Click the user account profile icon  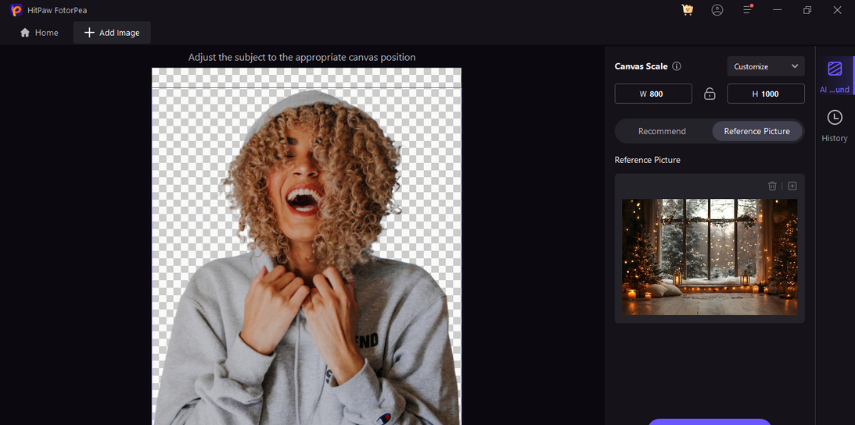pyautogui.click(x=717, y=10)
